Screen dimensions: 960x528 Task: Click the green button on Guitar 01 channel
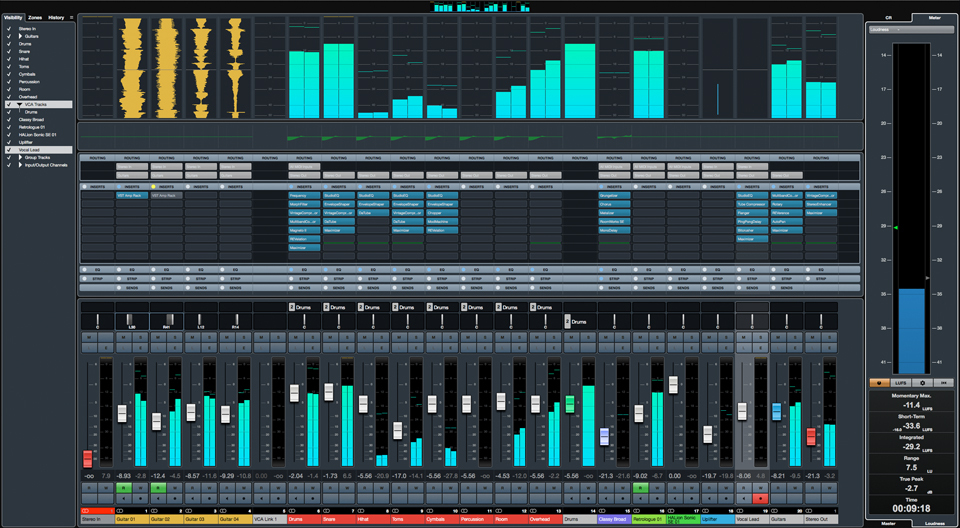coord(124,487)
